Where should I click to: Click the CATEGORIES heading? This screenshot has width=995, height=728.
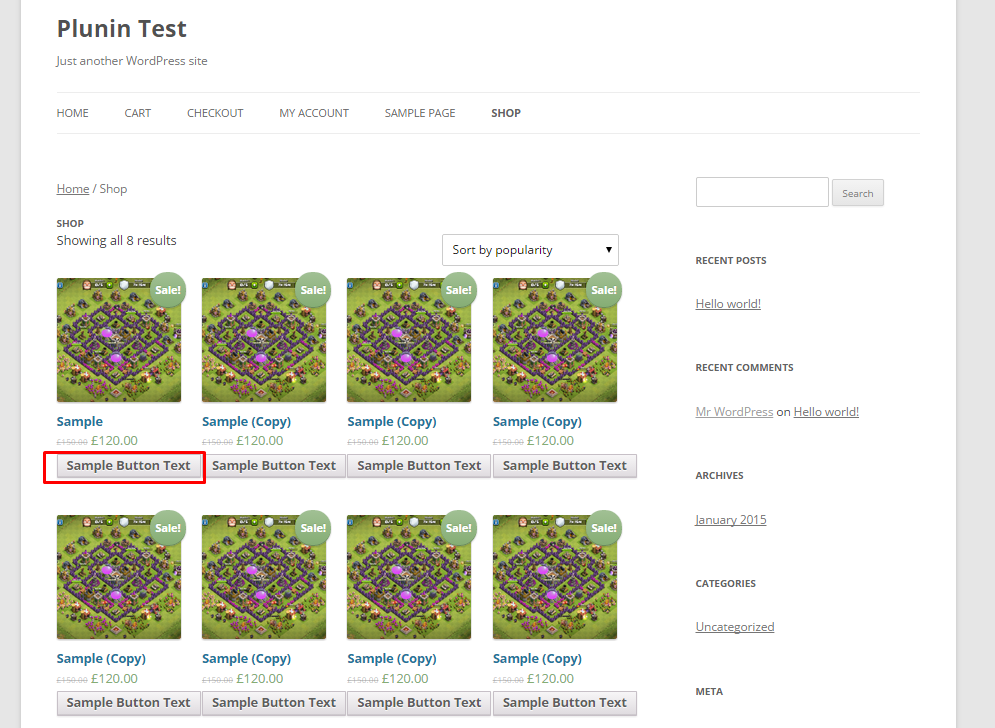coord(726,583)
